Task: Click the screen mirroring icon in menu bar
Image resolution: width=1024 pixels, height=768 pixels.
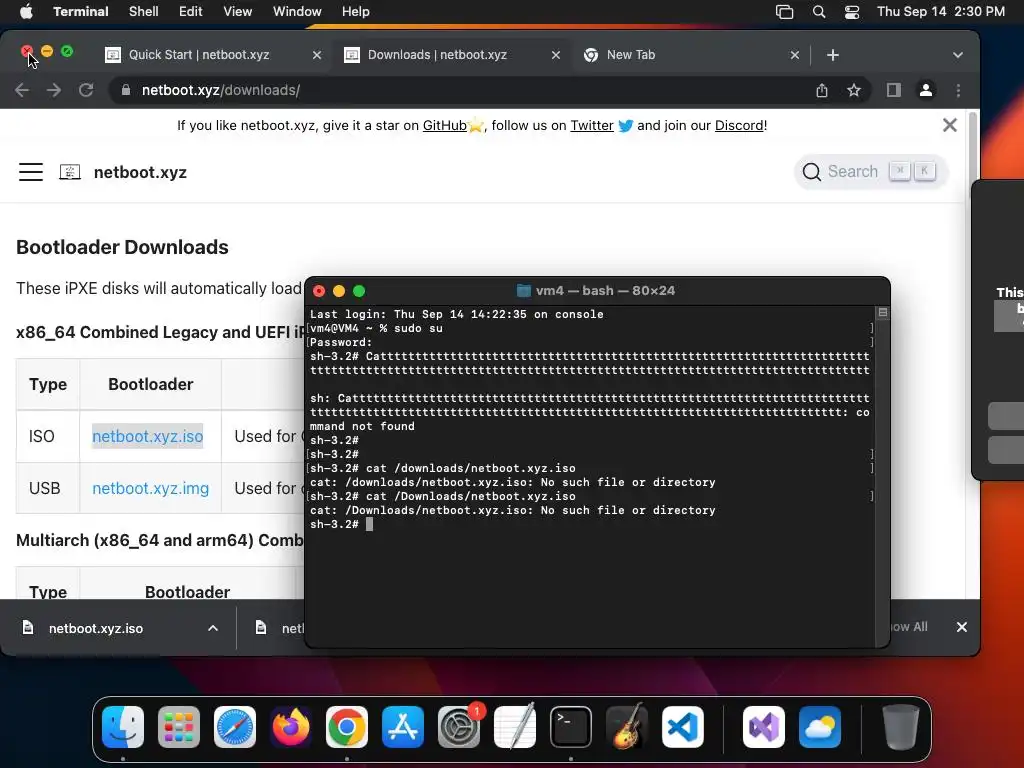Action: 784,12
